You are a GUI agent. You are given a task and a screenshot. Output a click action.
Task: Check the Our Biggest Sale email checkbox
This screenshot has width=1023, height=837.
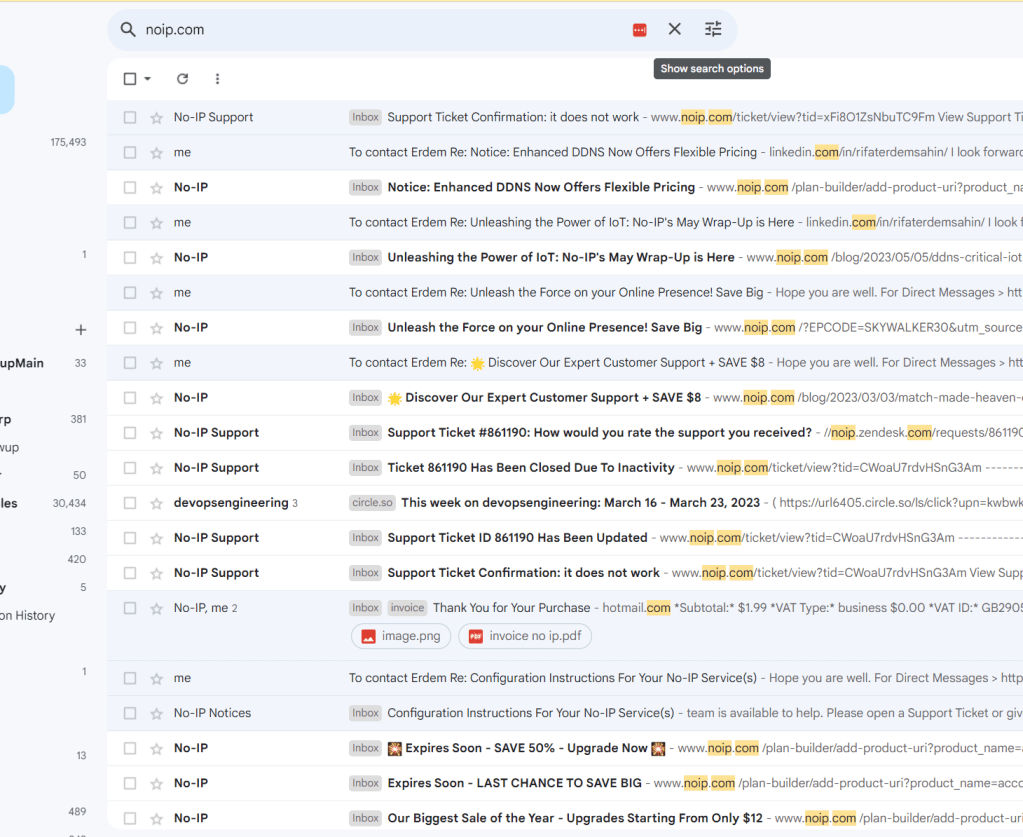point(130,818)
